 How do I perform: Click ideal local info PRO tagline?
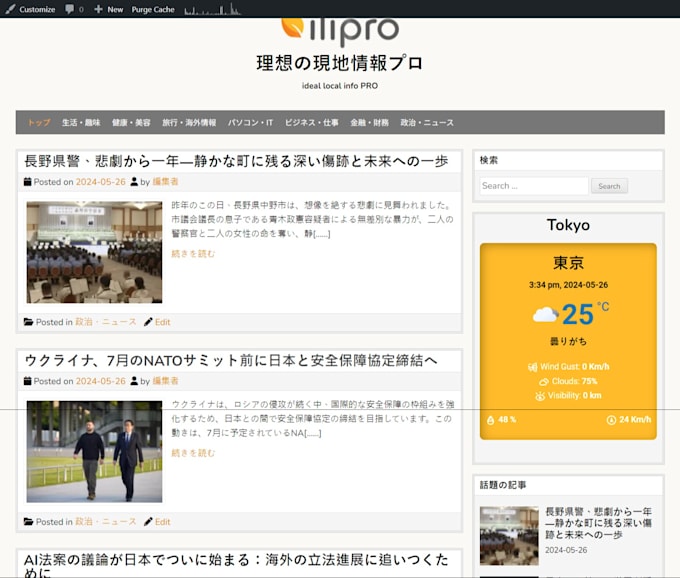pyautogui.click(x=340, y=86)
